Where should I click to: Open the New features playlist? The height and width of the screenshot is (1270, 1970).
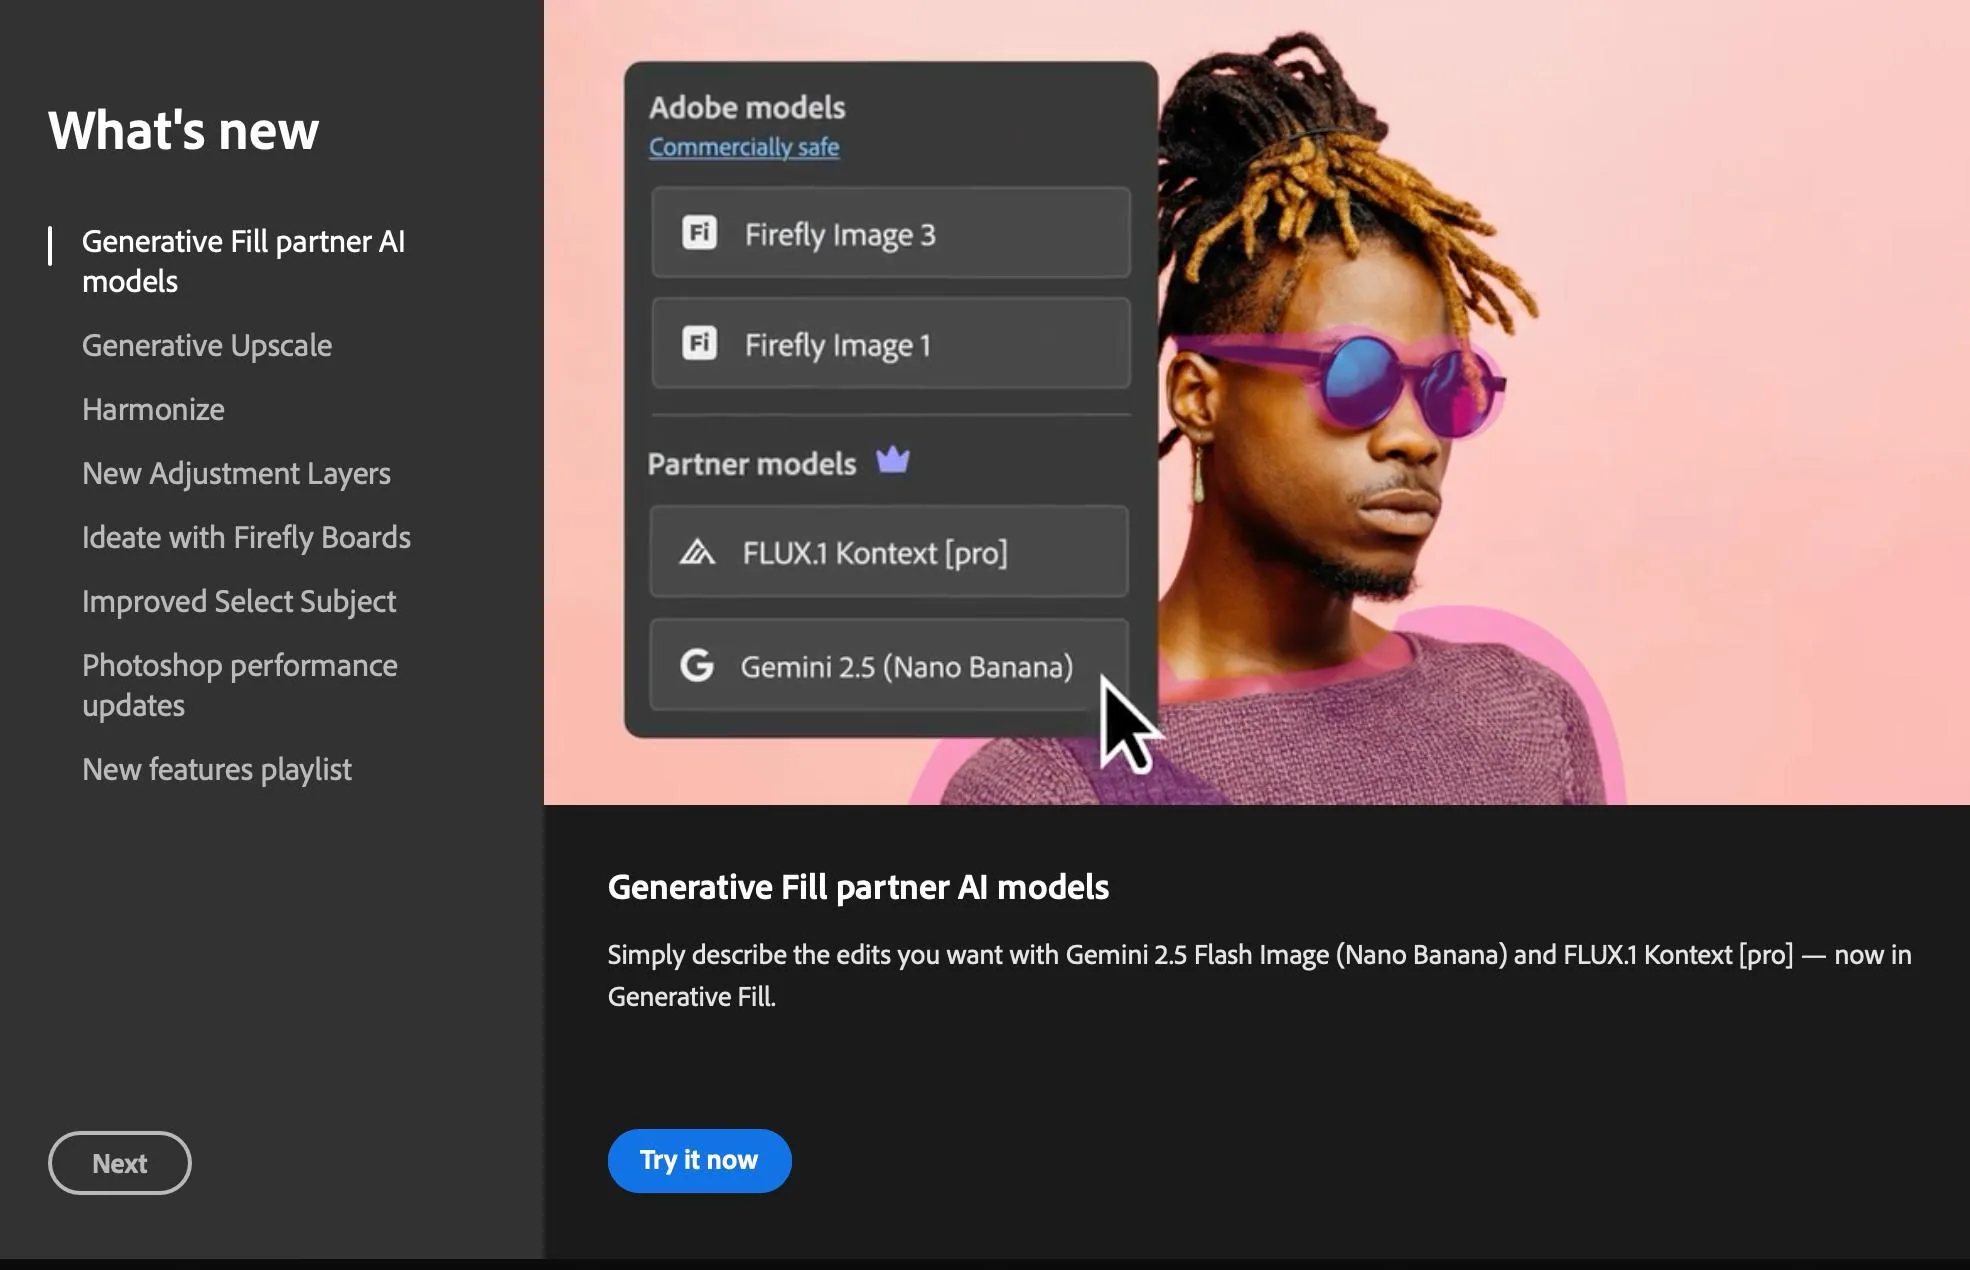coord(217,769)
